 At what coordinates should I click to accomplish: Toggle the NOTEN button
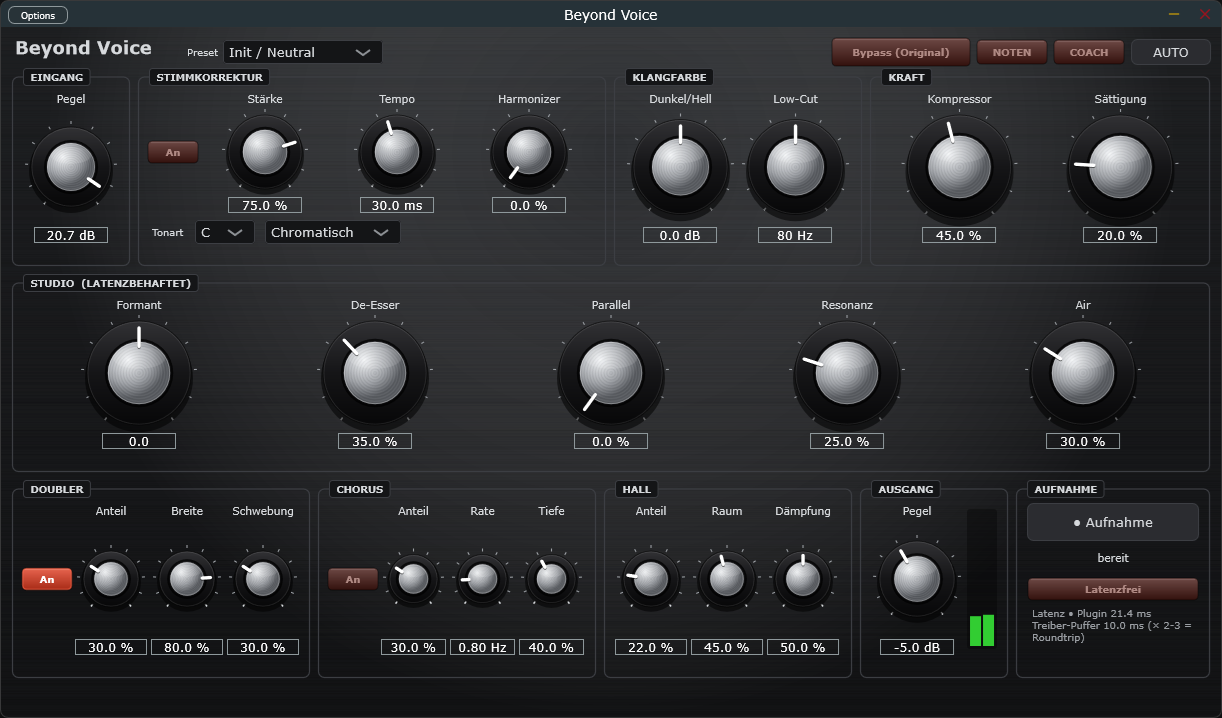point(1012,52)
